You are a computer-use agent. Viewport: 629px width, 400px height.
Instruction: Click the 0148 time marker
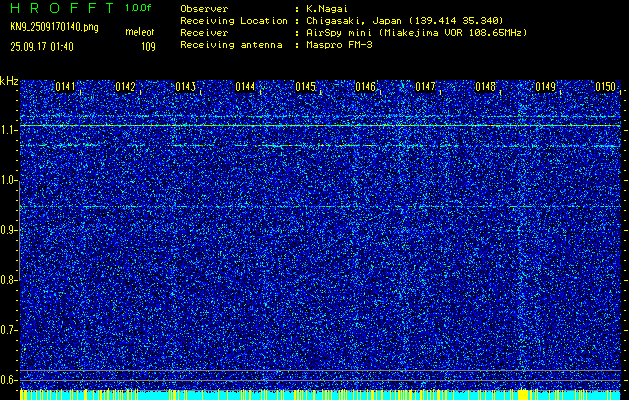[485, 87]
